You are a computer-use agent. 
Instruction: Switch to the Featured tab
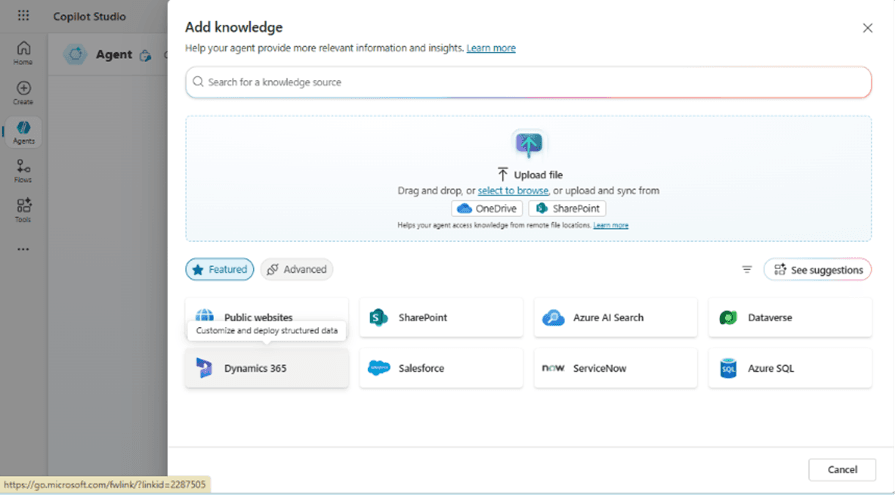(219, 270)
